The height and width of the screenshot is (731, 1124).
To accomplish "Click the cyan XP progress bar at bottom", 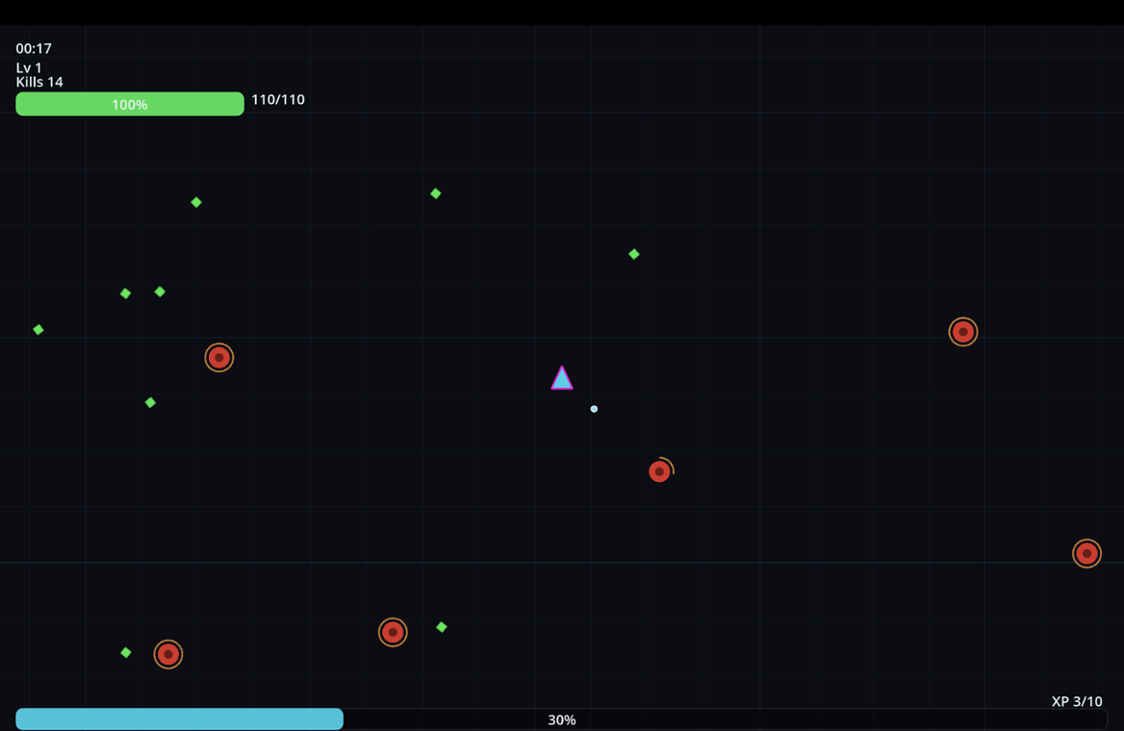I will pos(178,719).
